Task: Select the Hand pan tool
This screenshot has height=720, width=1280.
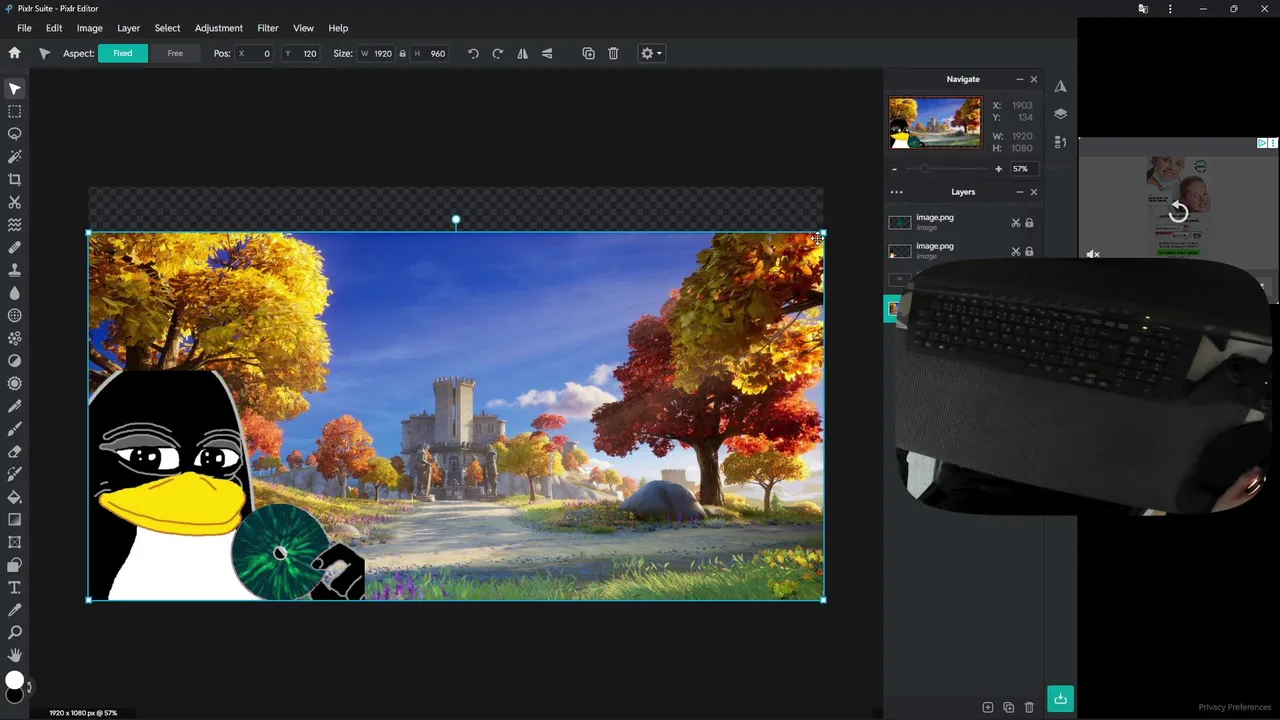Action: point(14,656)
